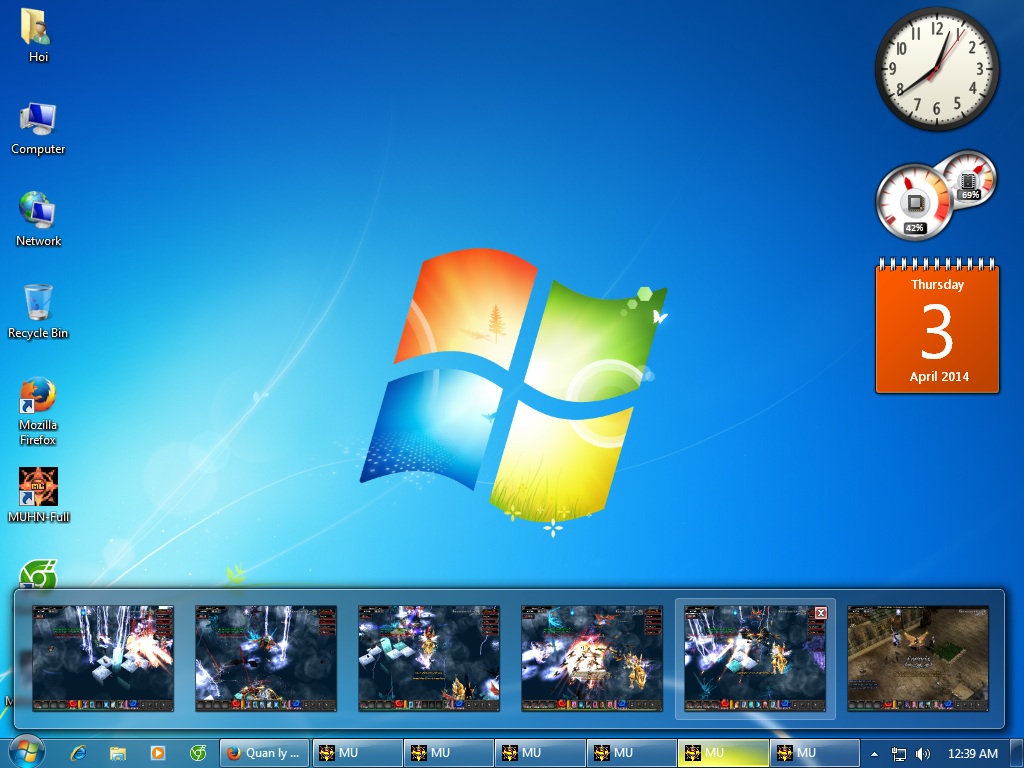Screen dimensions: 1024x768
Task: Click the second MU taskbar button
Action: (x=448, y=753)
